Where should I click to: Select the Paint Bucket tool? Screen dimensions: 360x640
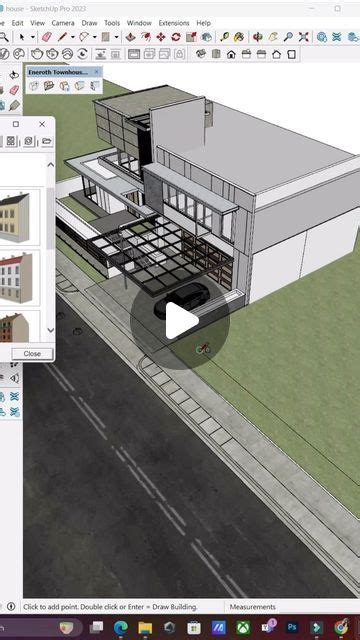(x=239, y=37)
